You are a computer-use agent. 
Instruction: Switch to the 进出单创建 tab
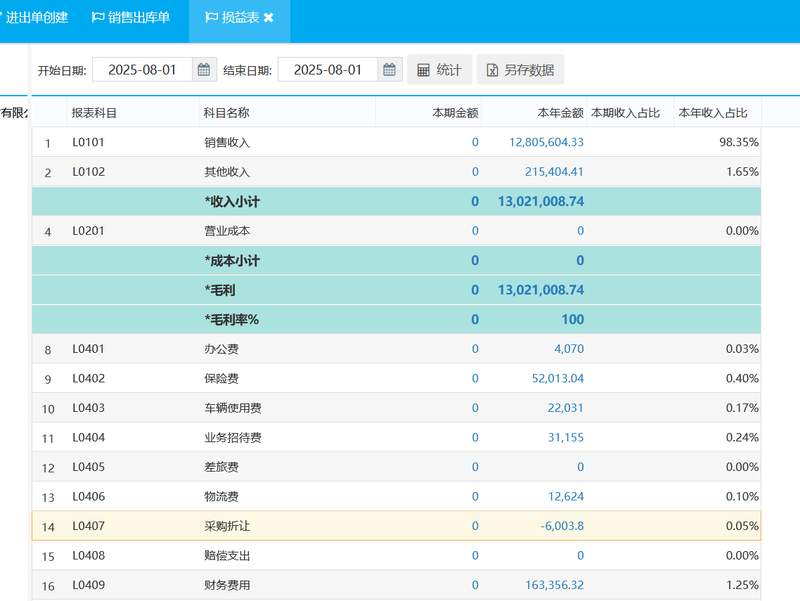point(36,17)
